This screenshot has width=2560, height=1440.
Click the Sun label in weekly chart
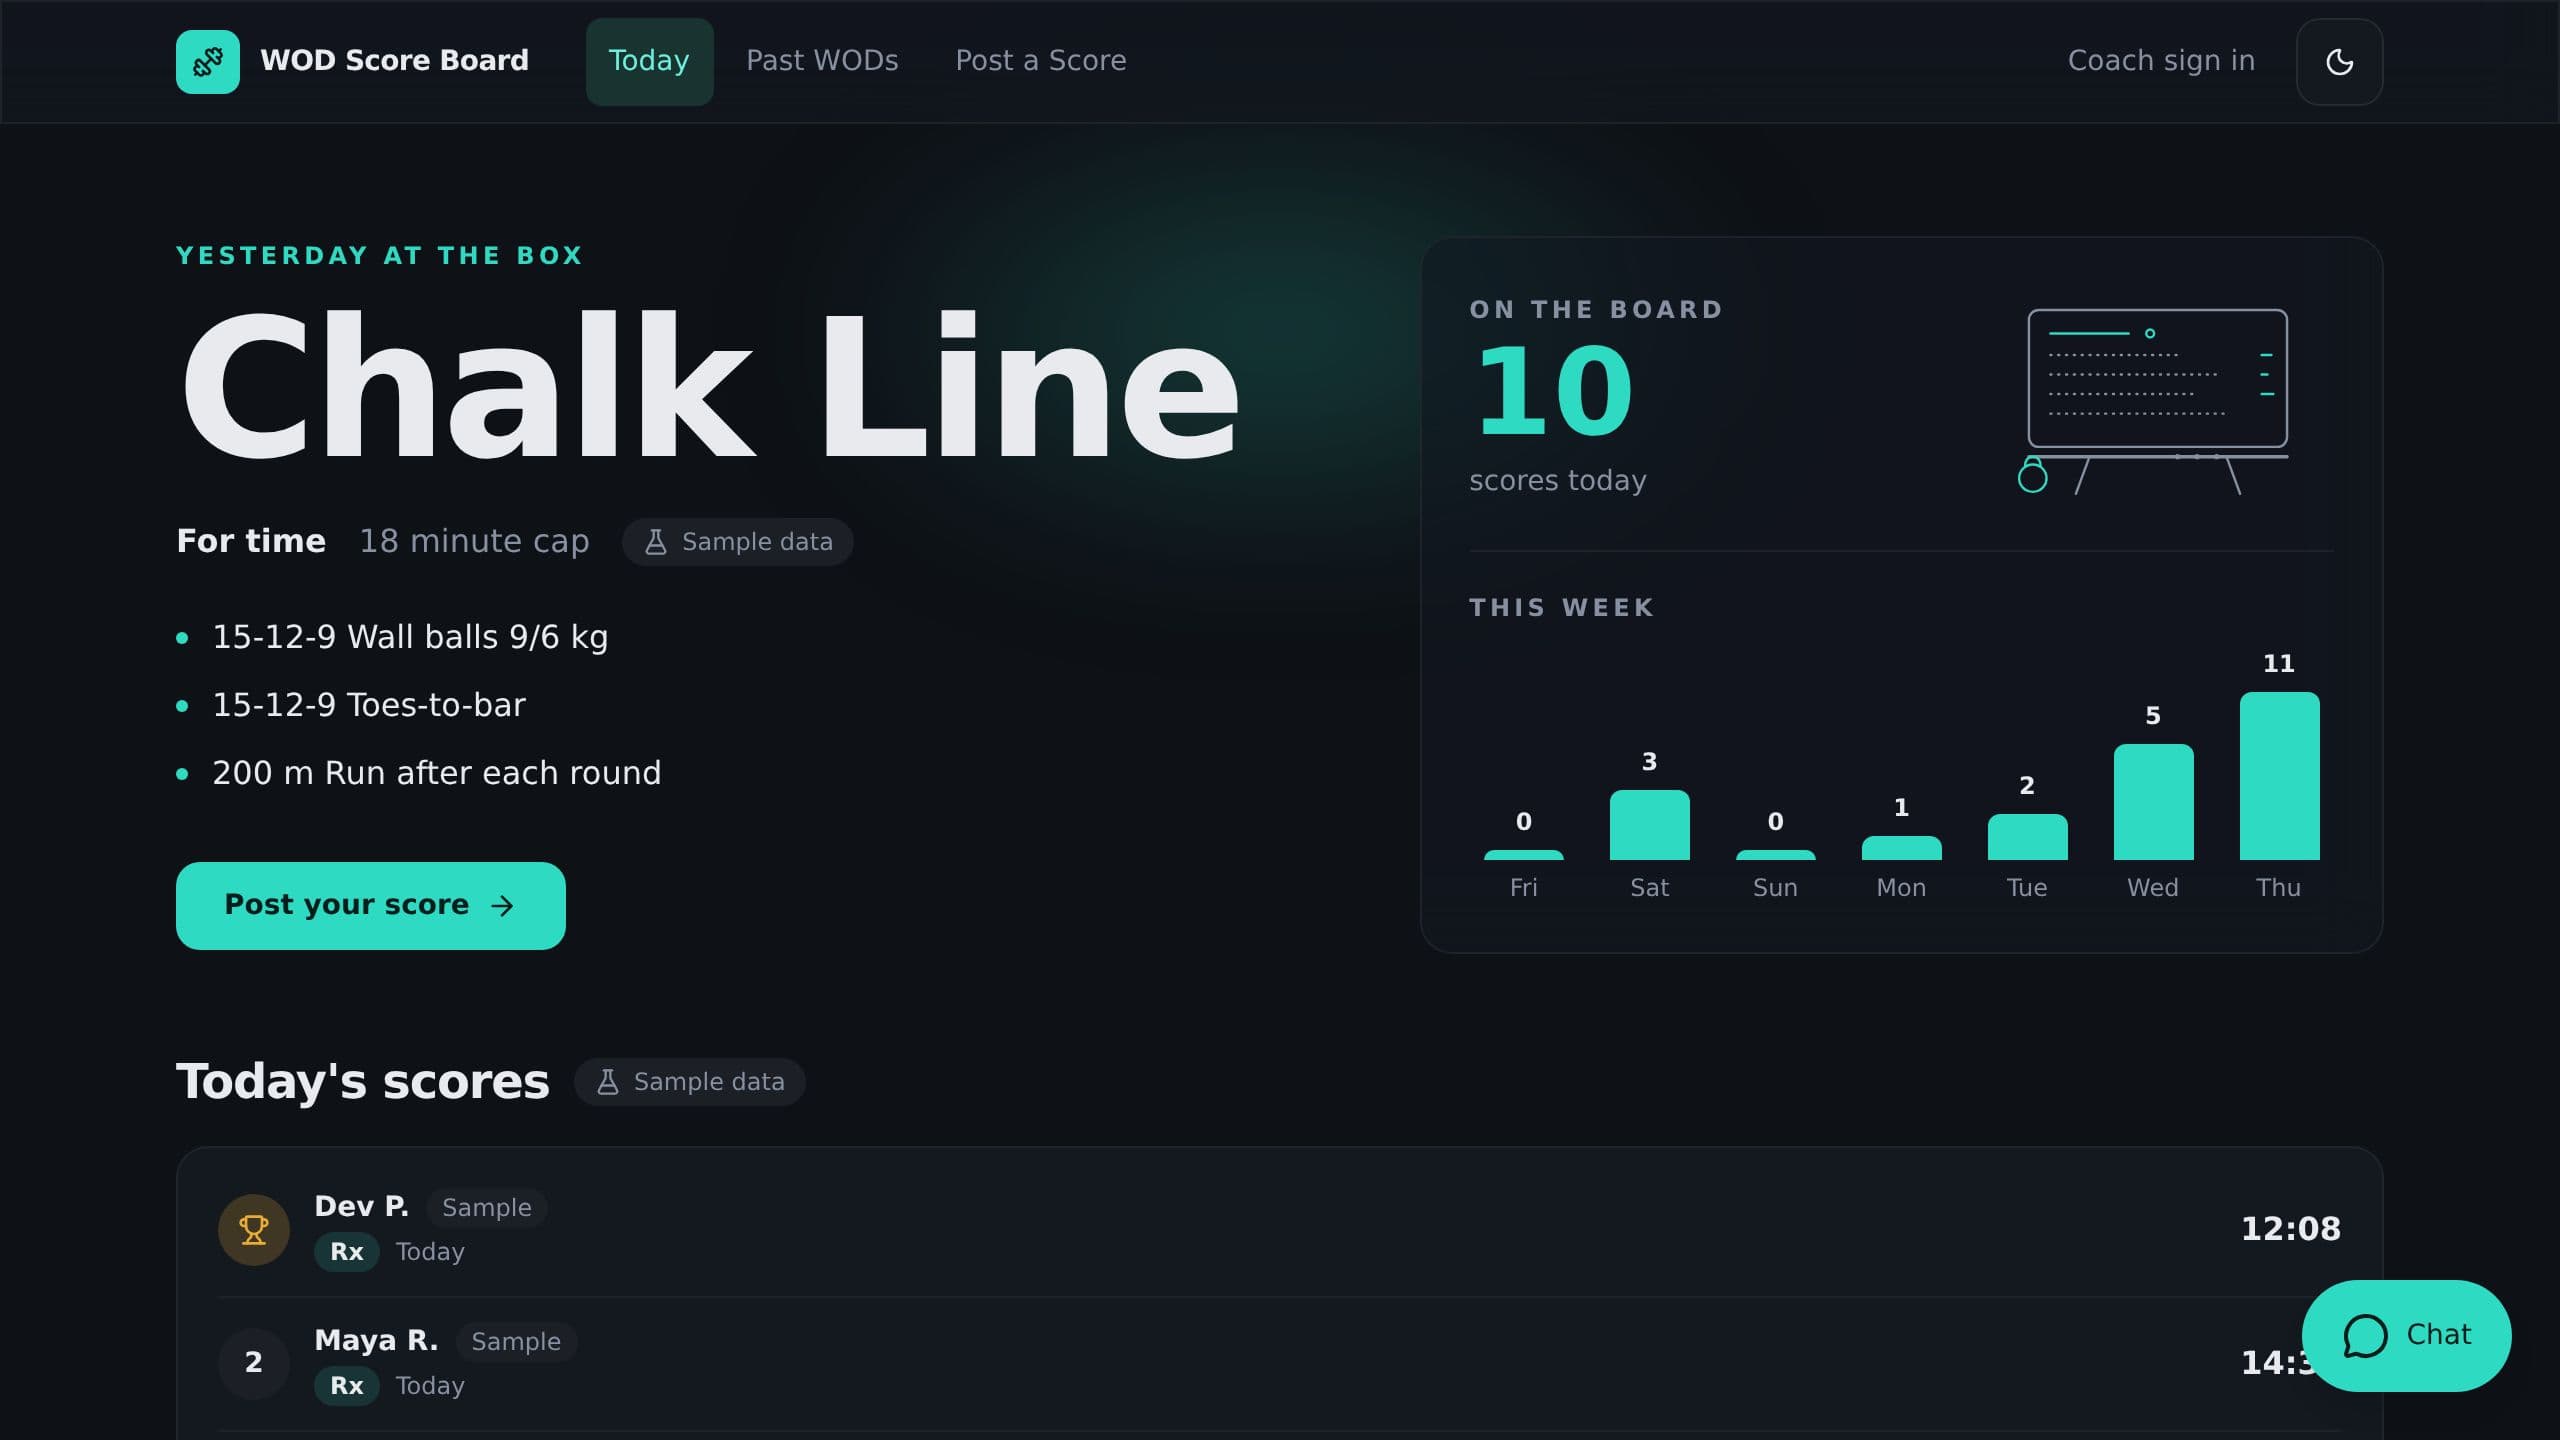pos(1775,888)
